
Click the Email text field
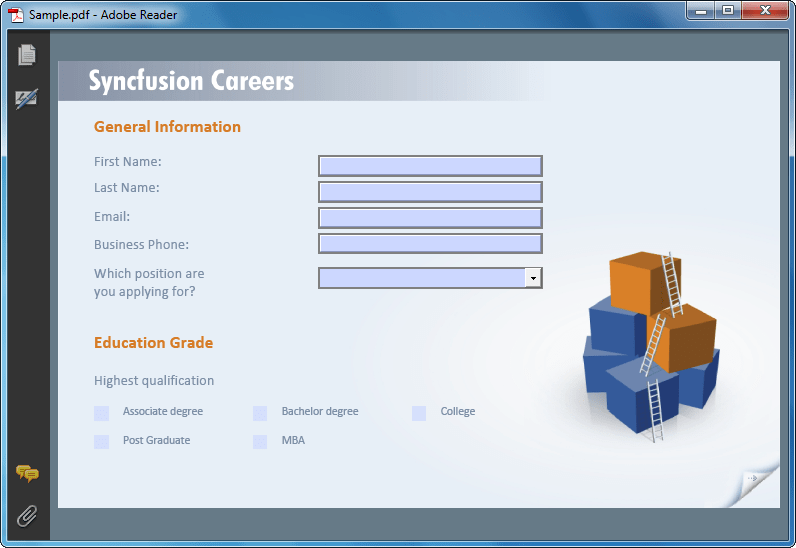[430, 218]
